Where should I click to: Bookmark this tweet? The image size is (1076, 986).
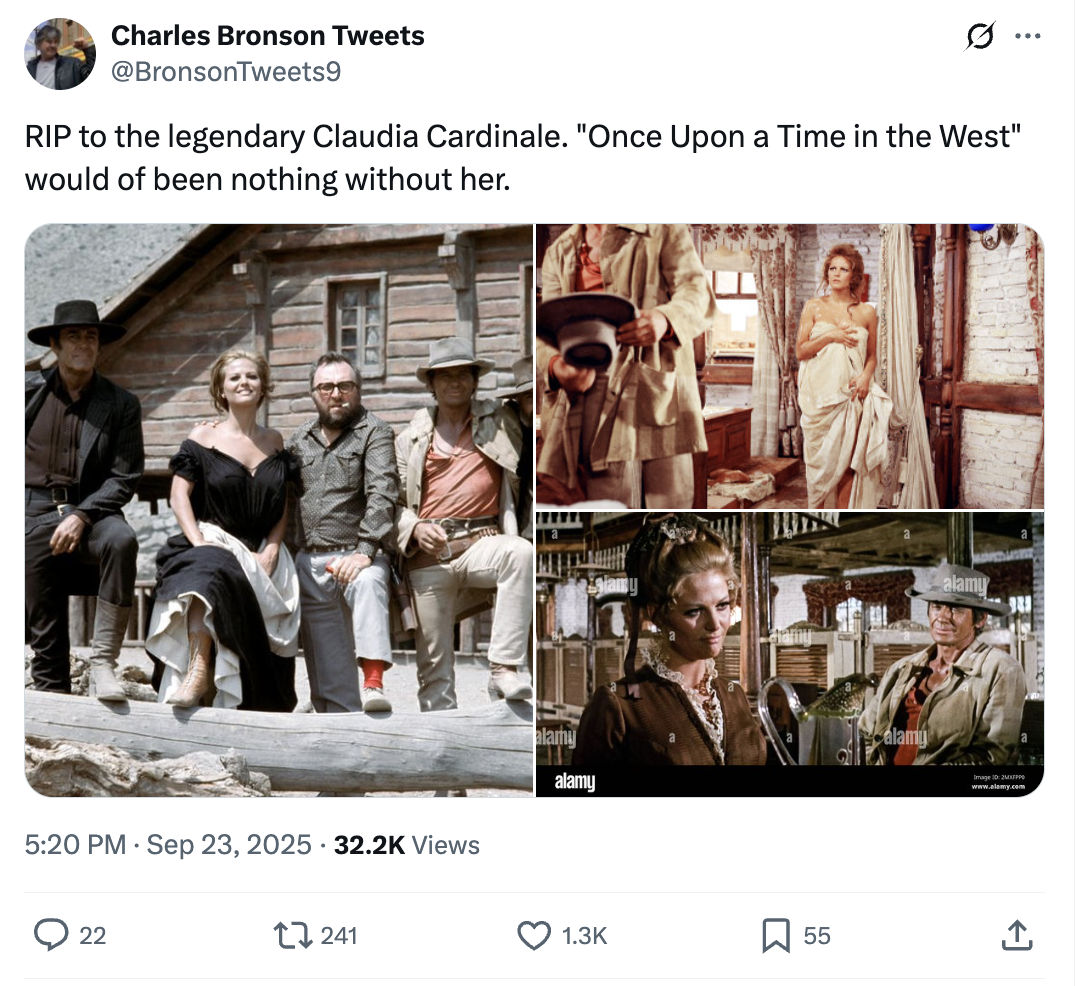pos(776,935)
